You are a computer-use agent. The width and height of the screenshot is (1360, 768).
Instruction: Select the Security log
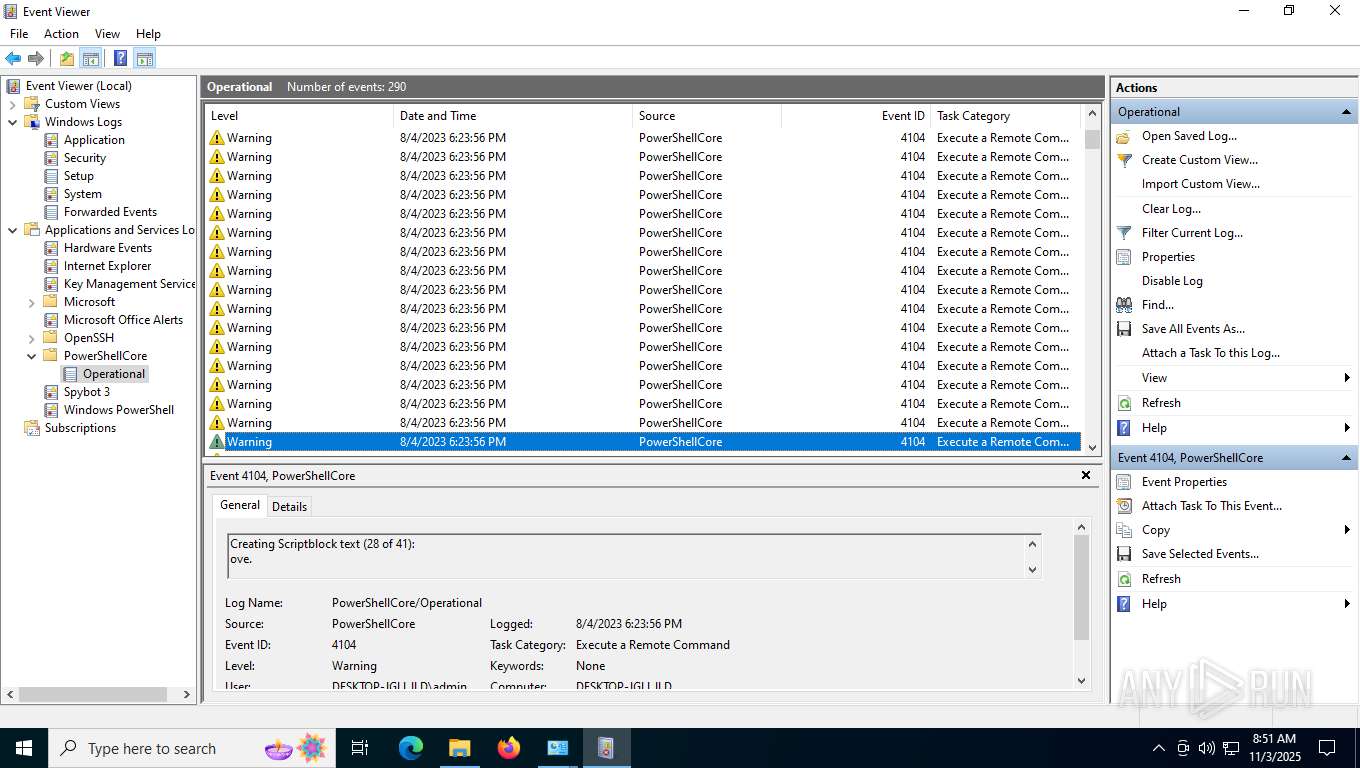point(84,158)
